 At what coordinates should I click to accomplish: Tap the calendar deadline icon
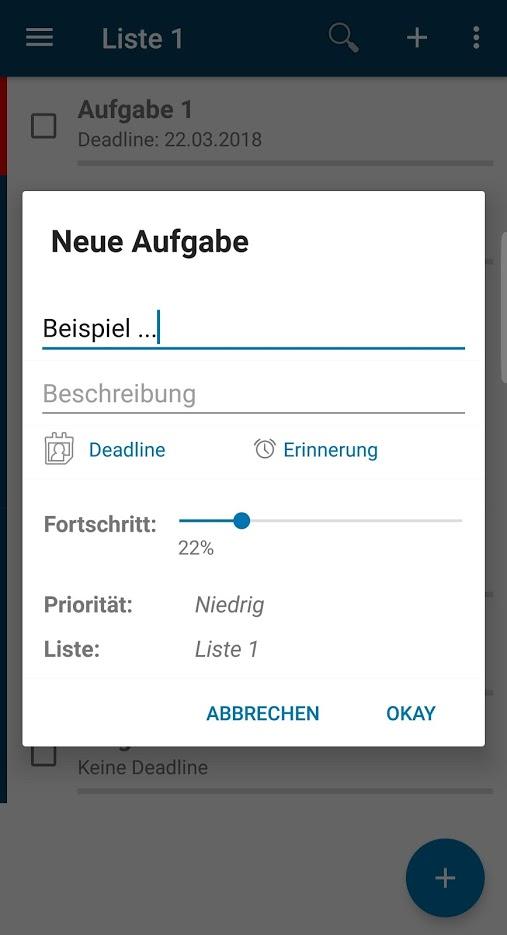(59, 450)
